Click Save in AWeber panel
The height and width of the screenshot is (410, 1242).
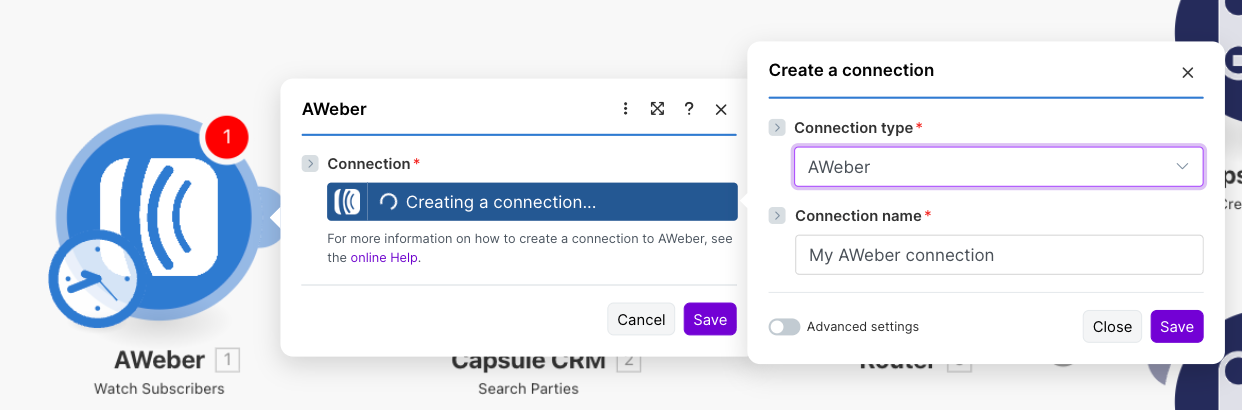pos(710,319)
